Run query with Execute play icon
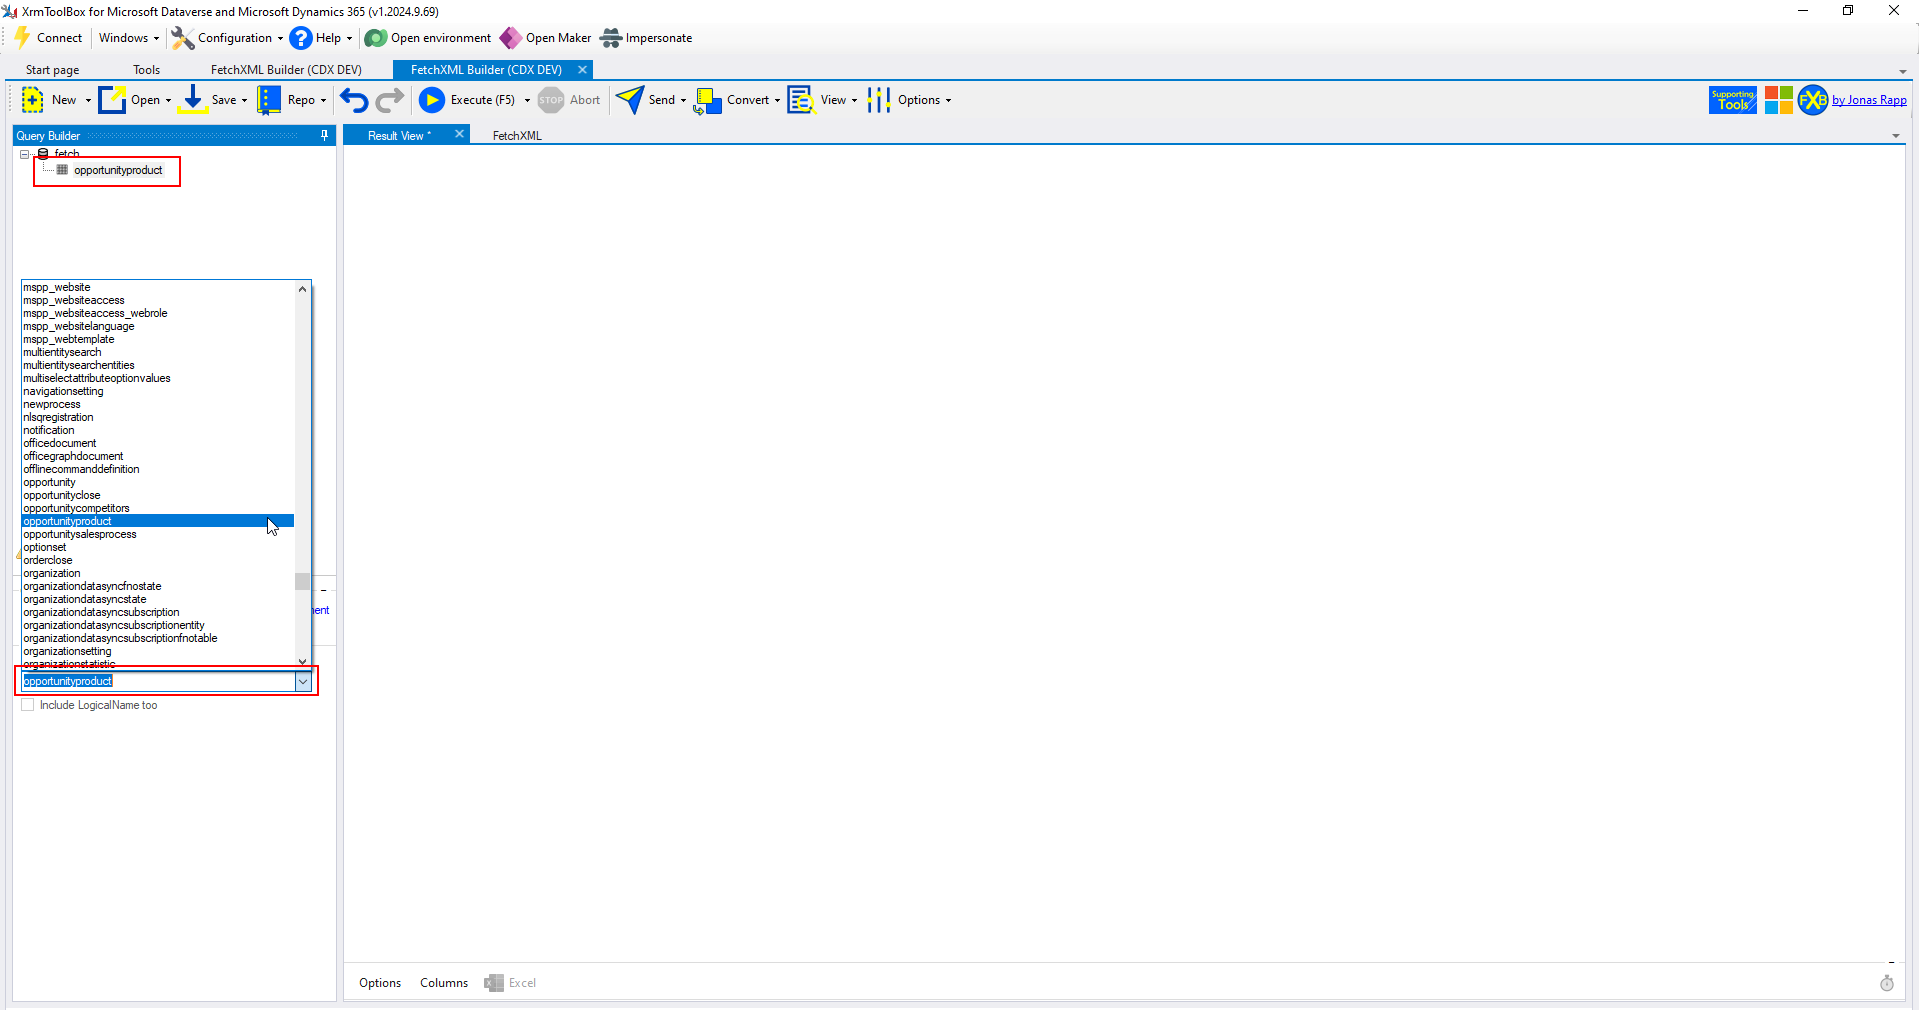 pyautogui.click(x=432, y=100)
